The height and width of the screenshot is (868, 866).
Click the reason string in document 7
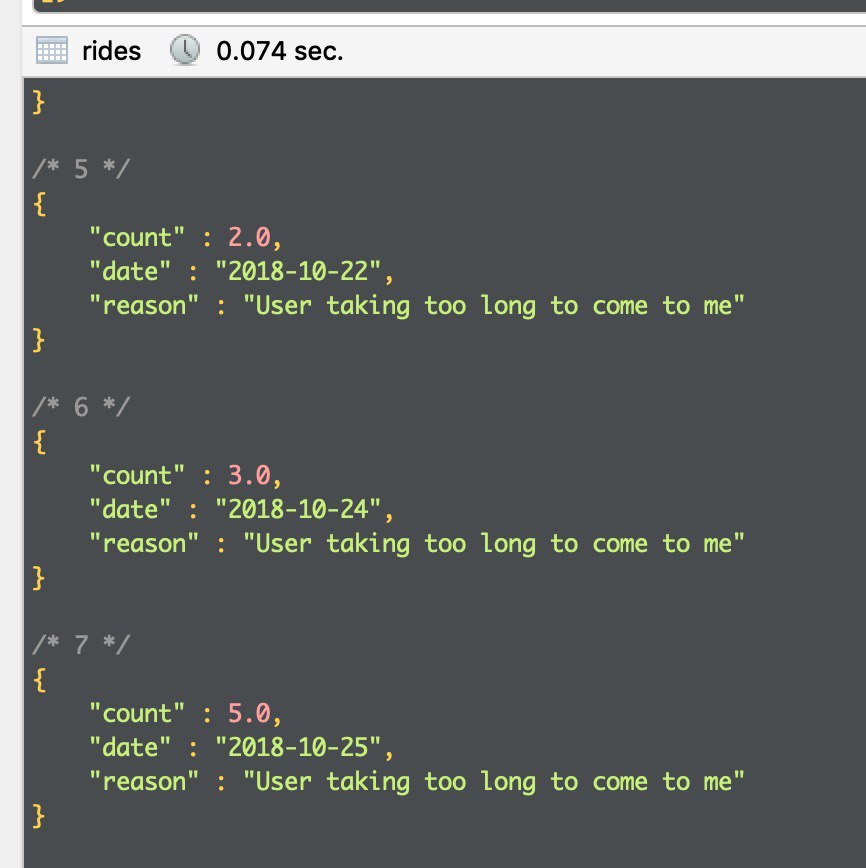pyautogui.click(x=495, y=781)
